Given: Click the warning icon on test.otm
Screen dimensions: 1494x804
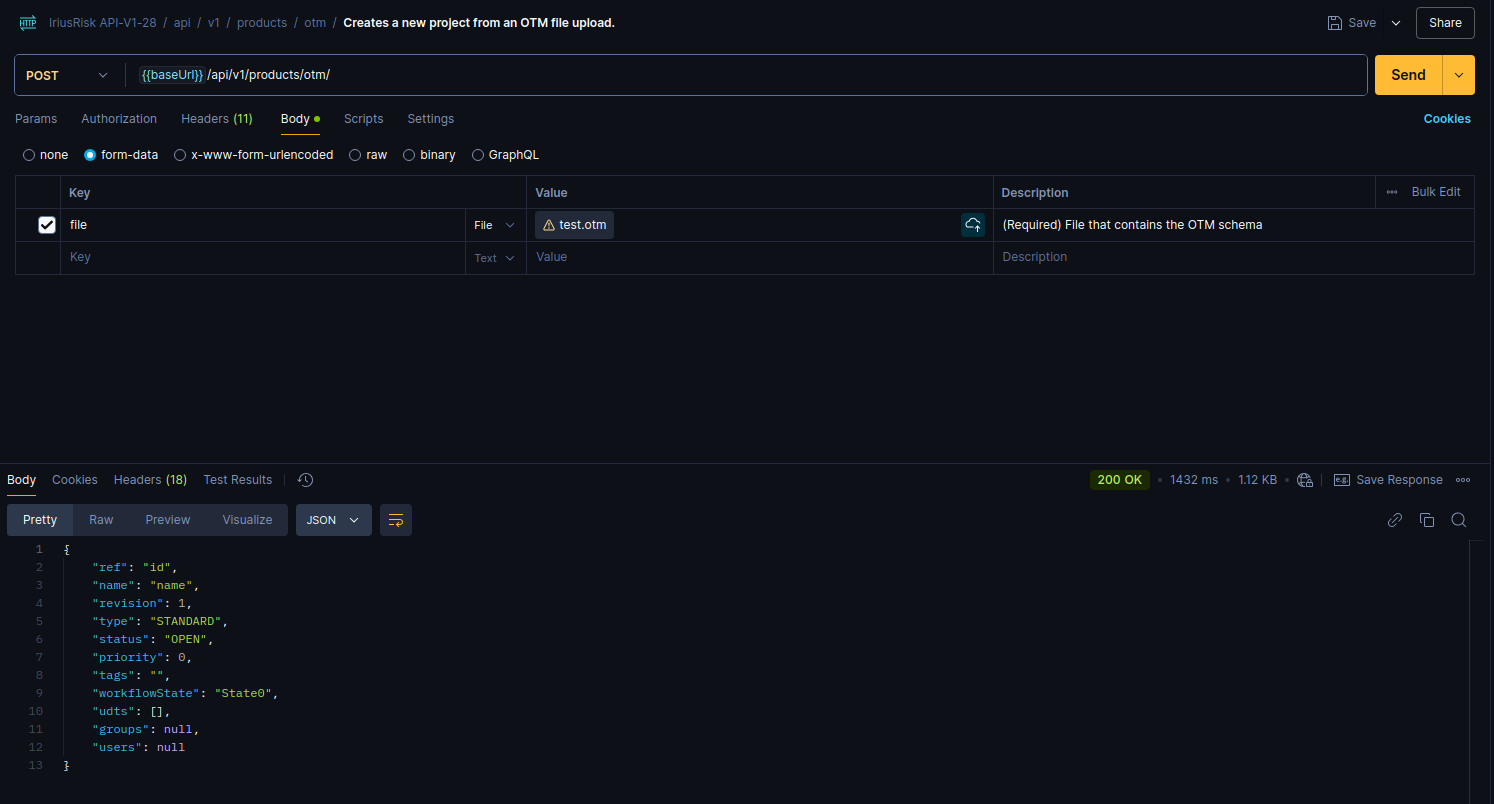Looking at the screenshot, I should [x=548, y=225].
